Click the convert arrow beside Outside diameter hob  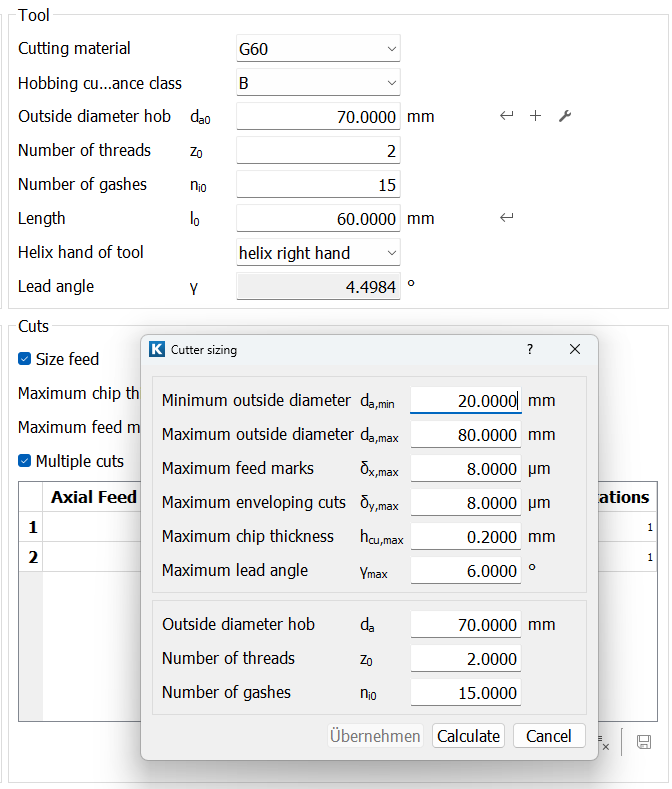pyautogui.click(x=507, y=117)
